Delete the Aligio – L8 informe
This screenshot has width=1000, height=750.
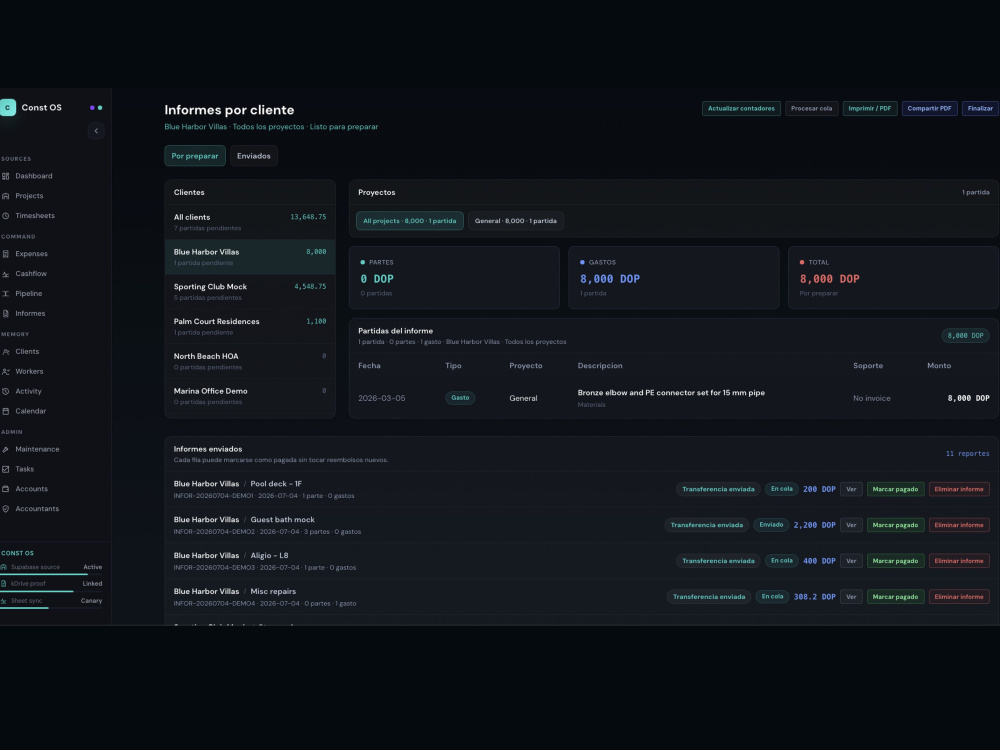coord(959,561)
